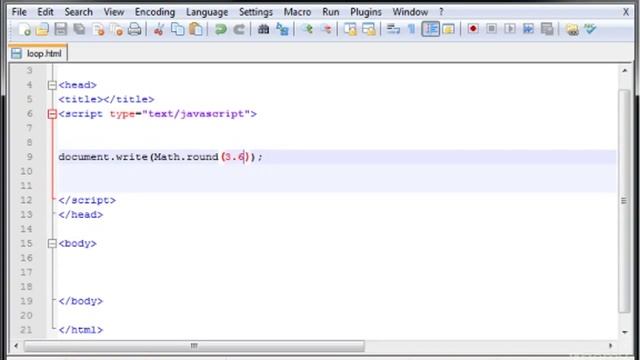Click the spell-check icon at toolbar end
This screenshot has width=640, height=360.
coord(590,29)
